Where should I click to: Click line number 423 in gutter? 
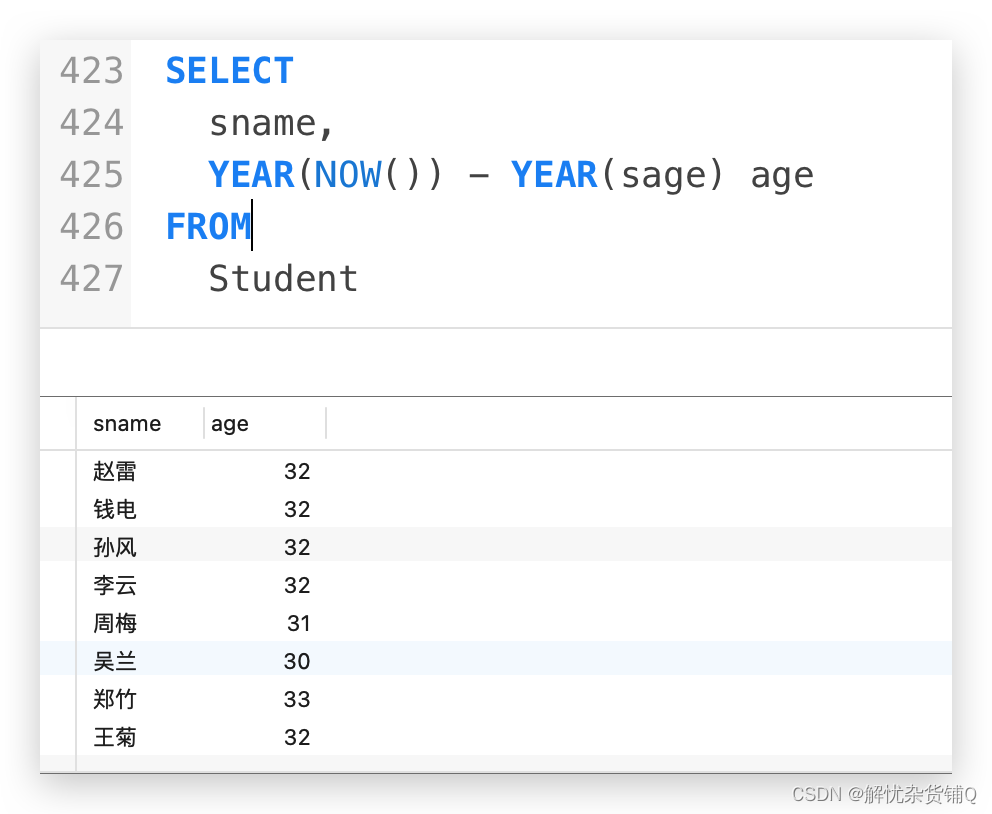[x=92, y=70]
